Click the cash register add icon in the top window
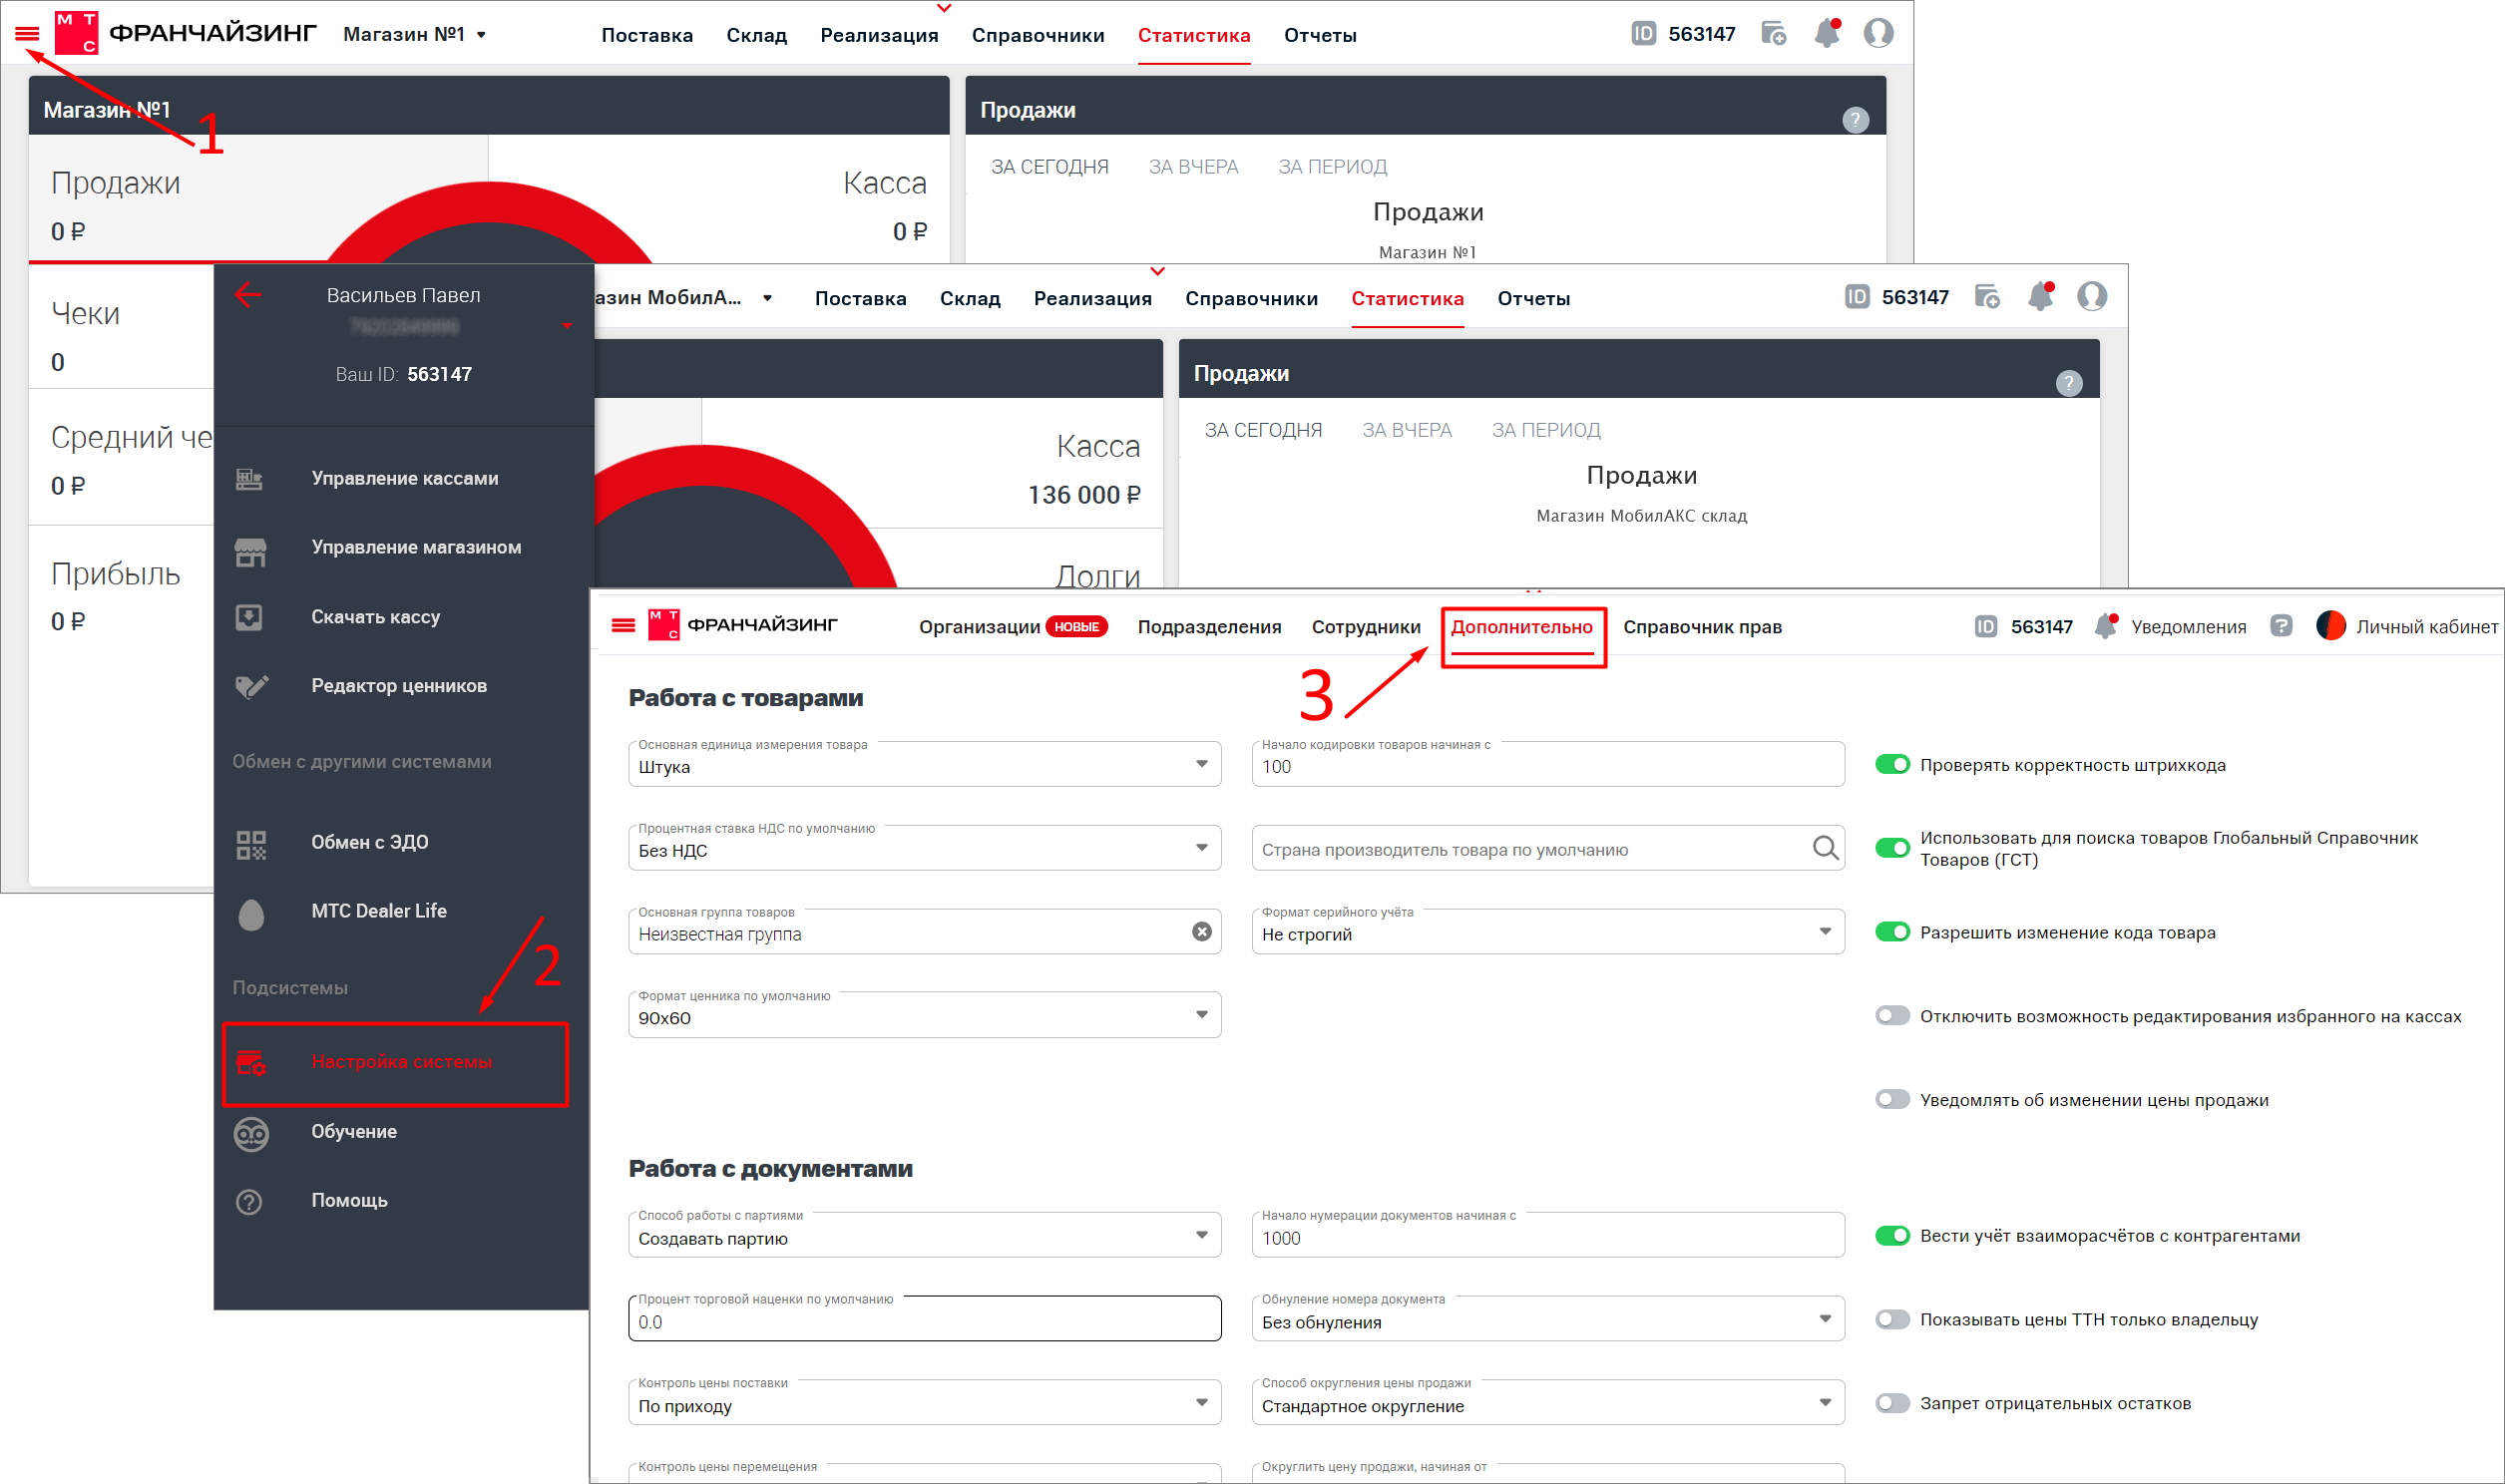This screenshot has width=2505, height=1484. pyautogui.click(x=1773, y=33)
